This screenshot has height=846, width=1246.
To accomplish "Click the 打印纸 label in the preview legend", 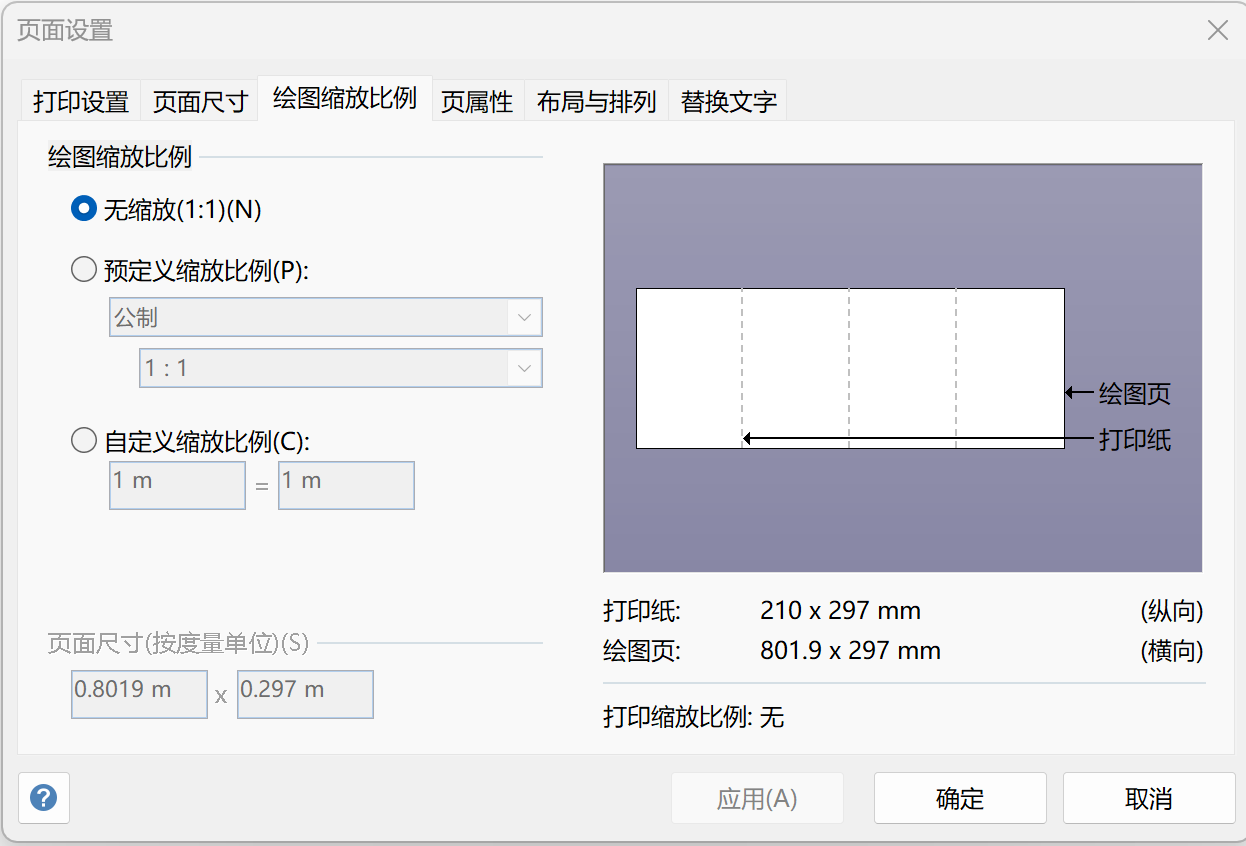I will pyautogui.click(x=1135, y=439).
